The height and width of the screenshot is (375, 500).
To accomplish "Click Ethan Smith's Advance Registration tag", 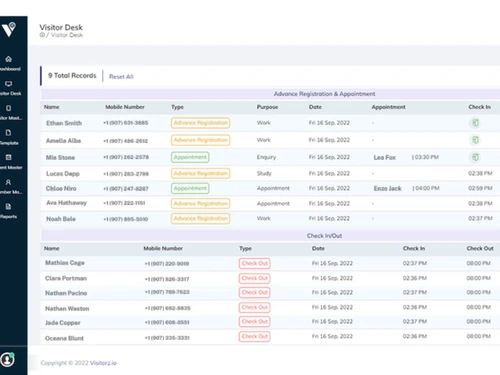I will [x=200, y=123].
